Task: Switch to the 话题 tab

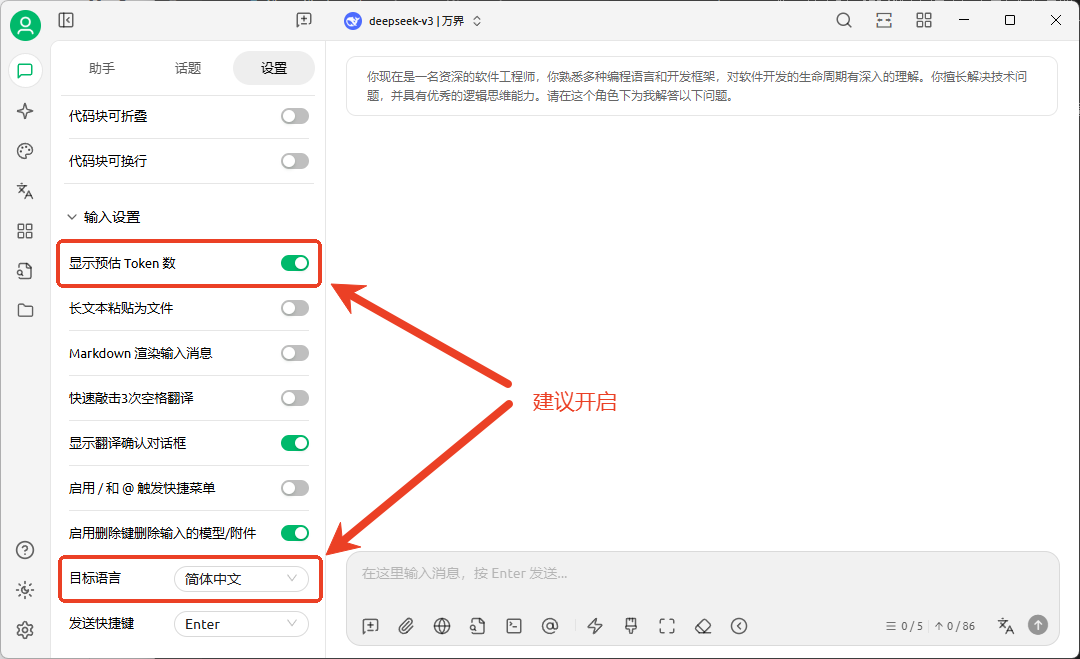Action: pyautogui.click(x=188, y=68)
